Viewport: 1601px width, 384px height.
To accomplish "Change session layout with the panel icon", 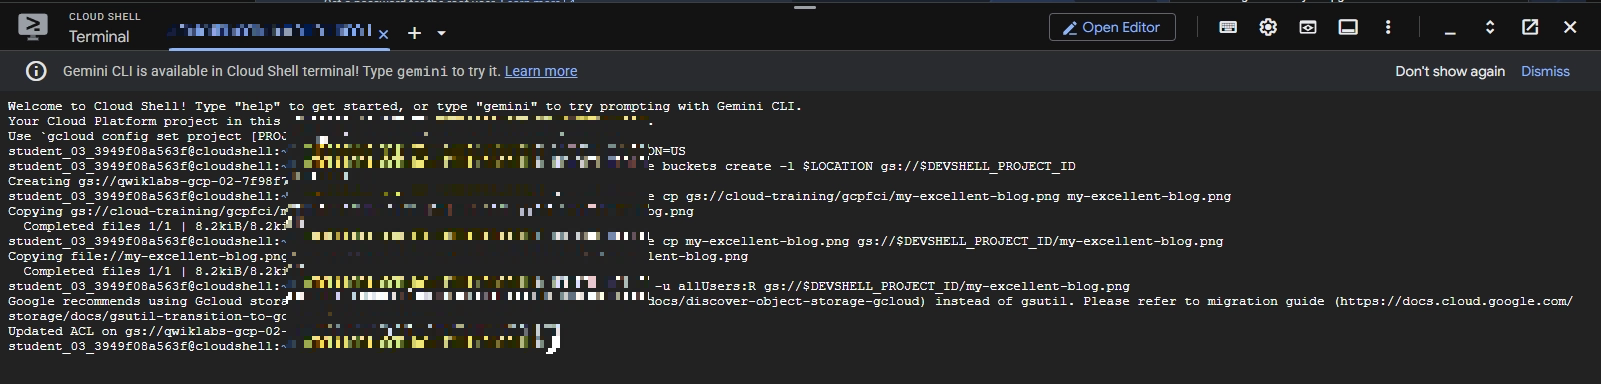I will tap(1348, 28).
